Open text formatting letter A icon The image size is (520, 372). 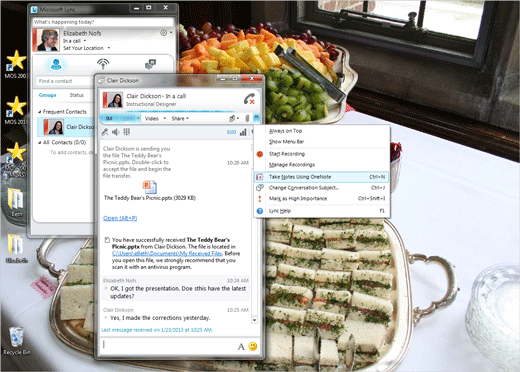tap(241, 347)
